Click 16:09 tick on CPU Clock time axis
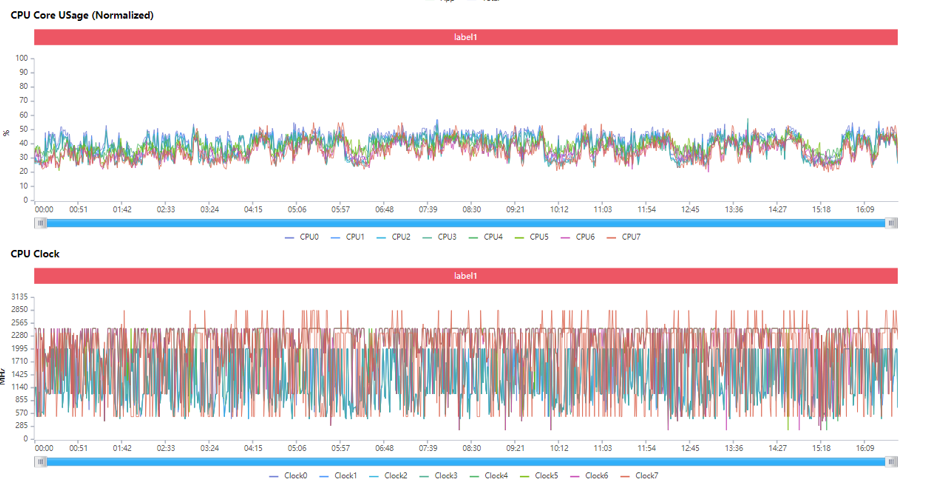This screenshot has height=493, width=934. point(865,448)
